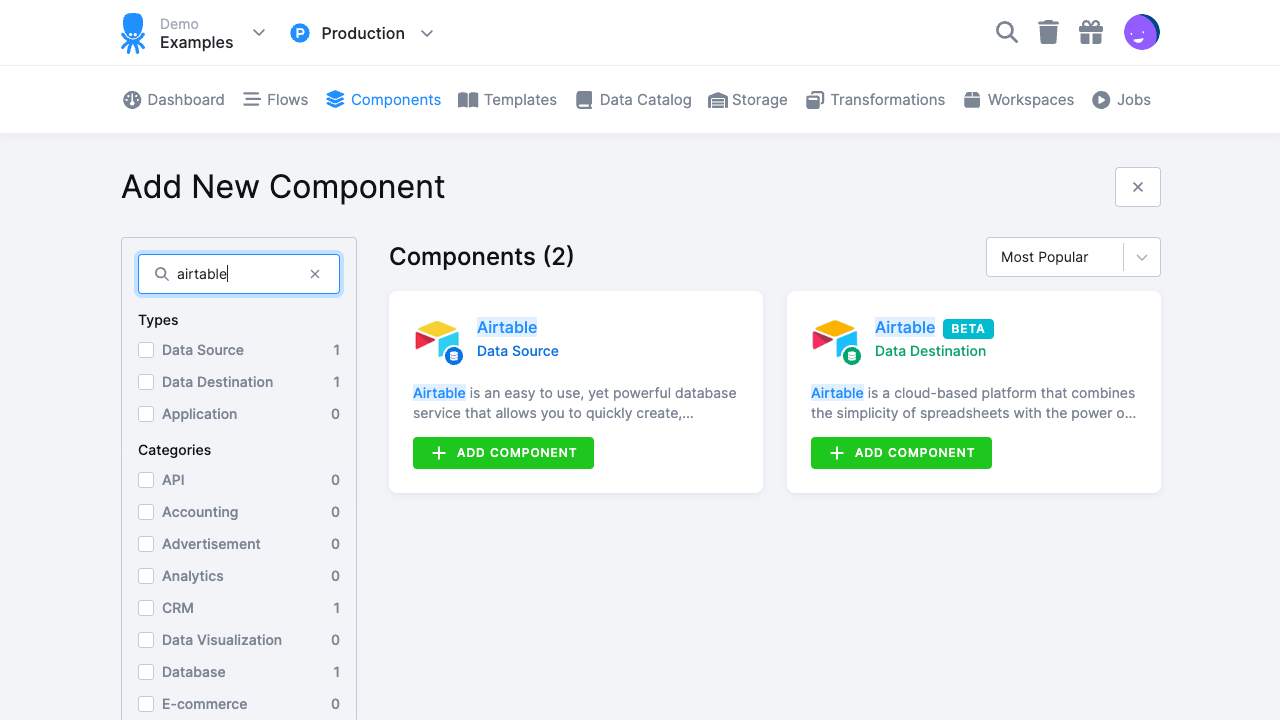Open the Airtable Data Destination link
This screenshot has width=1280, height=720.
pyautogui.click(x=904, y=327)
